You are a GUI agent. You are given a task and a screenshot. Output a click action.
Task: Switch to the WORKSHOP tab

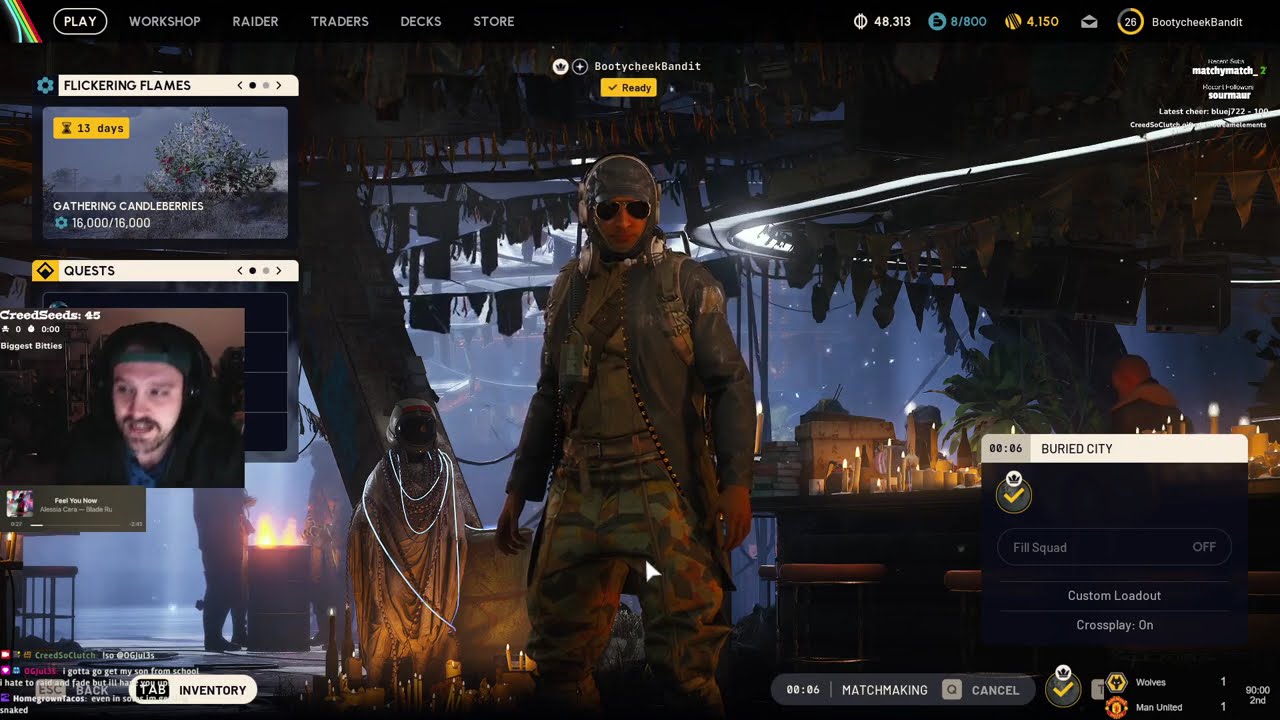(164, 21)
